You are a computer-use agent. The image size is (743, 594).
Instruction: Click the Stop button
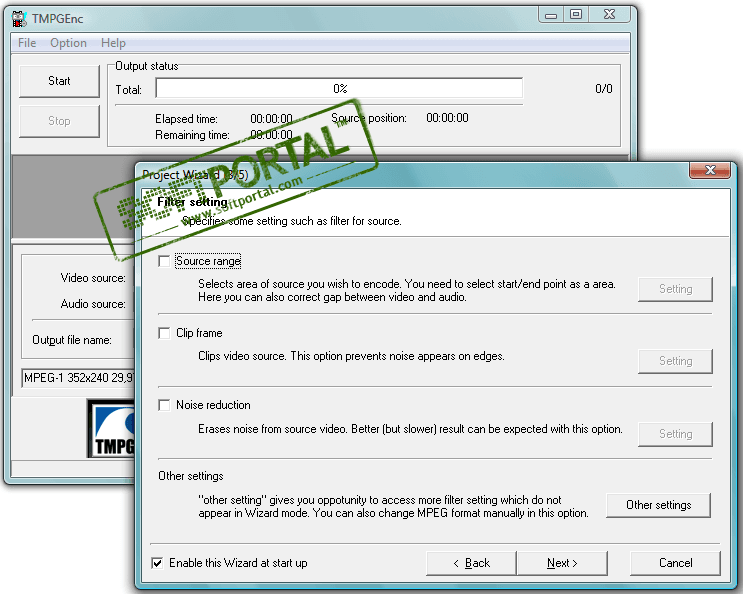(x=59, y=121)
